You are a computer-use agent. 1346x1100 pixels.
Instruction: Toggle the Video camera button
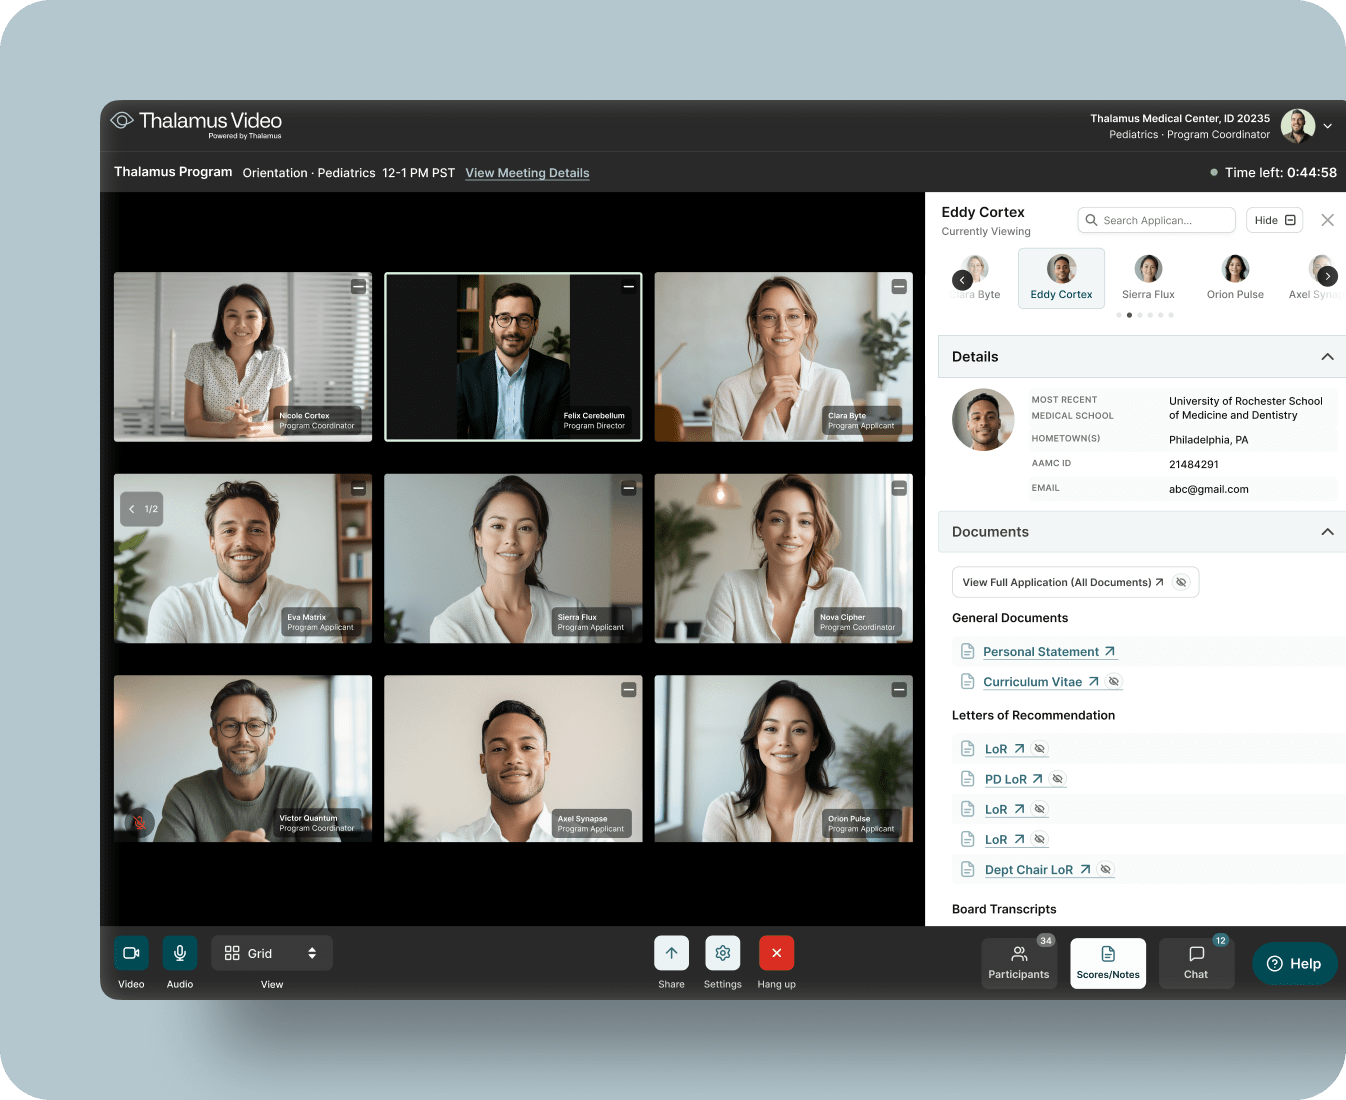click(131, 953)
